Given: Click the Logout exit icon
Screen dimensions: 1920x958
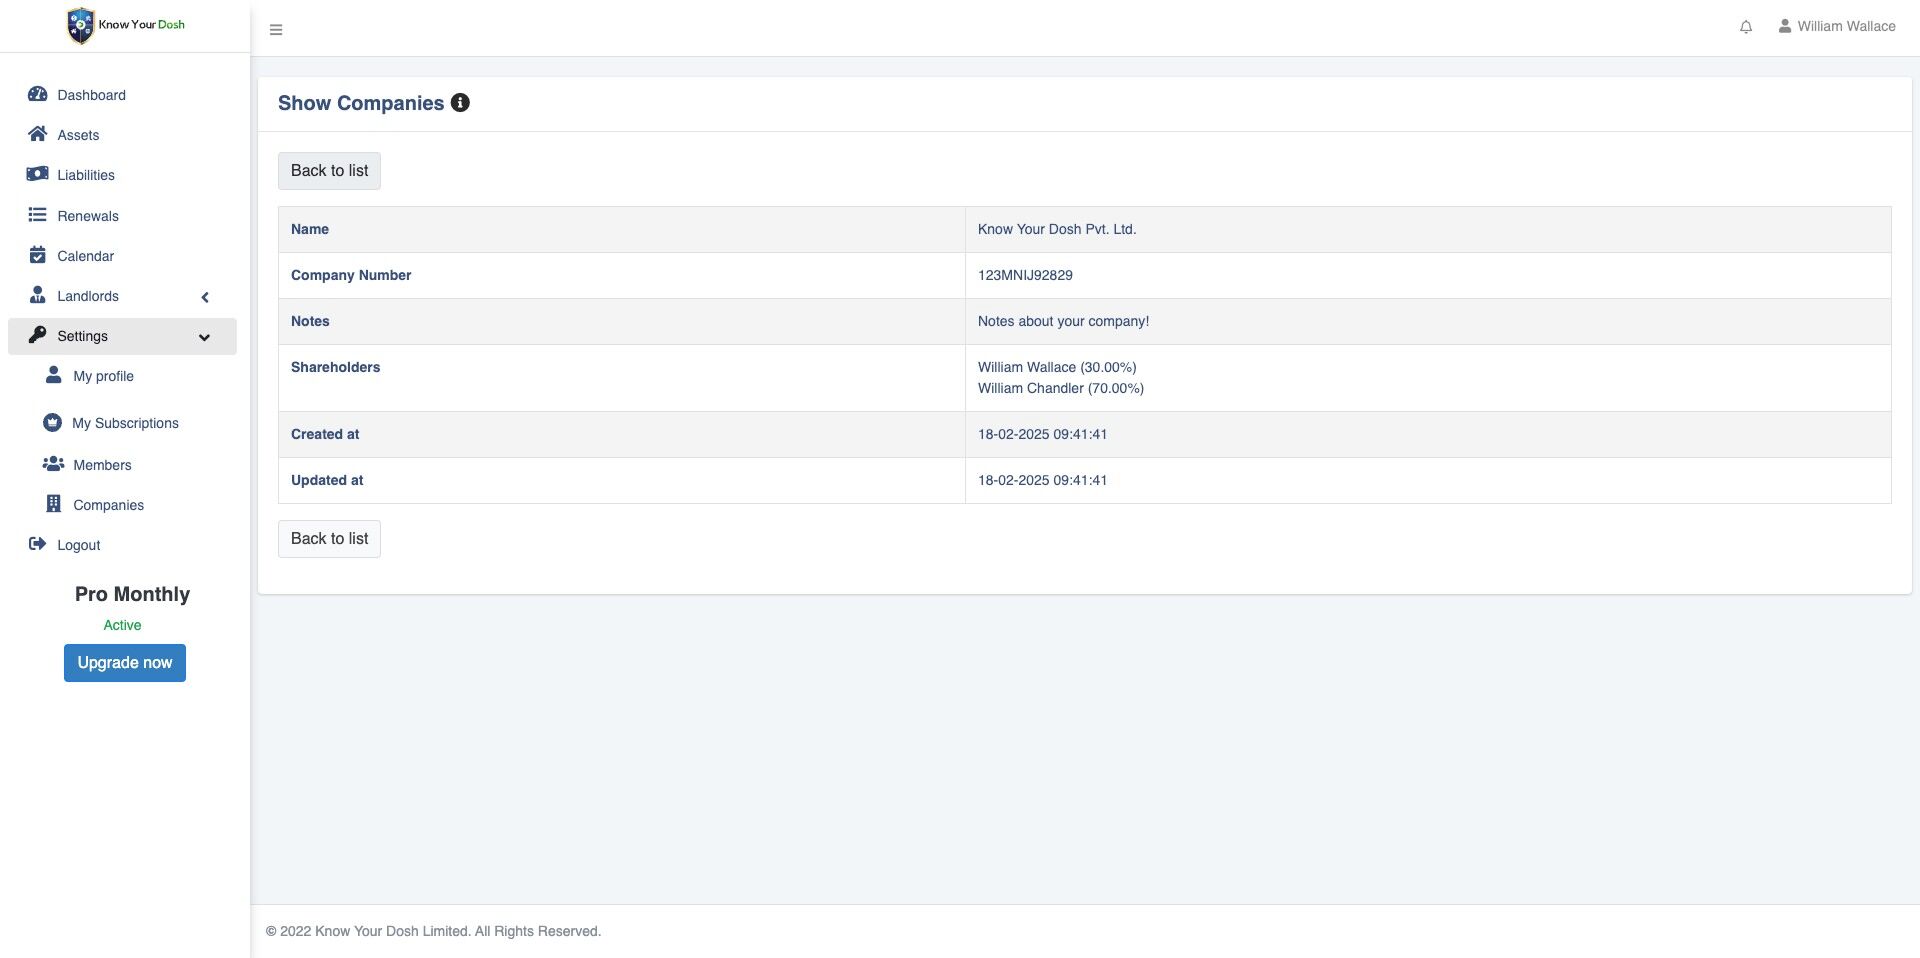Looking at the screenshot, I should [38, 544].
